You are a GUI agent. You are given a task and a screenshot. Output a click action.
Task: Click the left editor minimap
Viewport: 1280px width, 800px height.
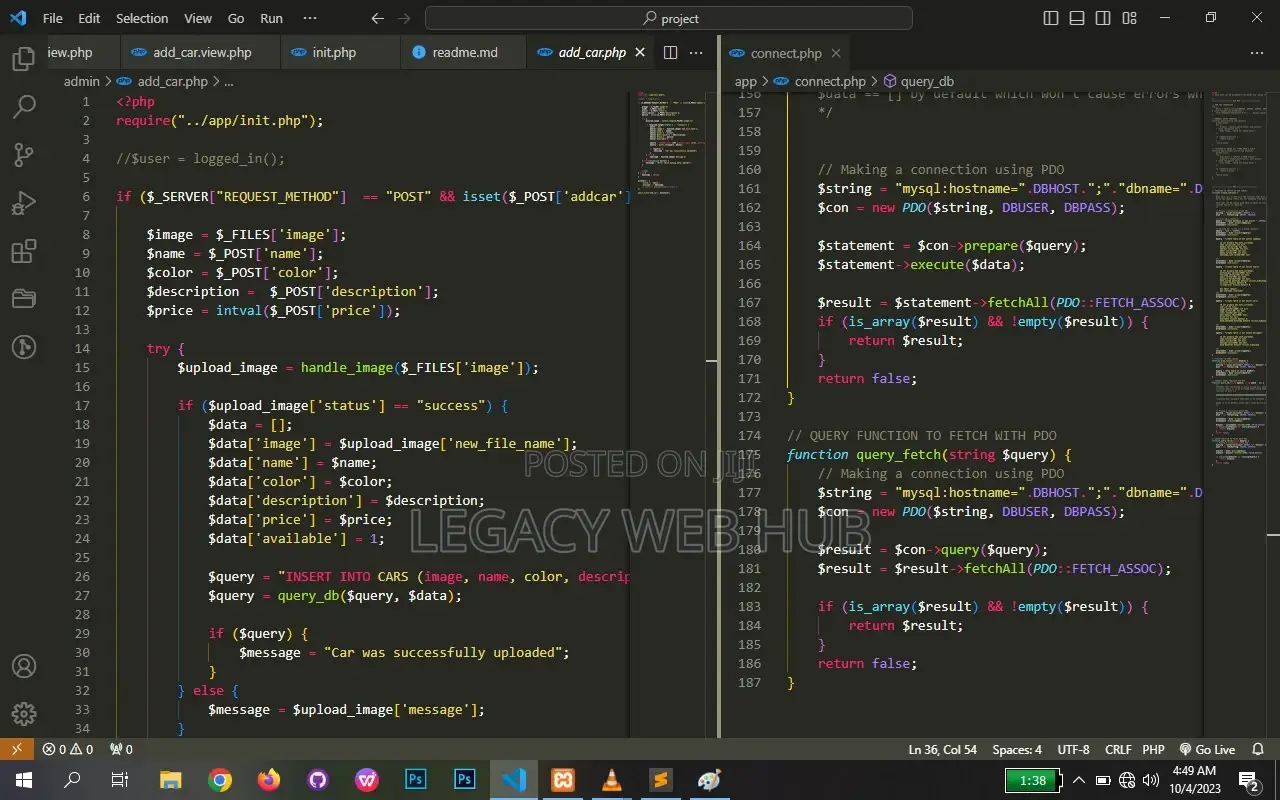pyautogui.click(x=672, y=413)
